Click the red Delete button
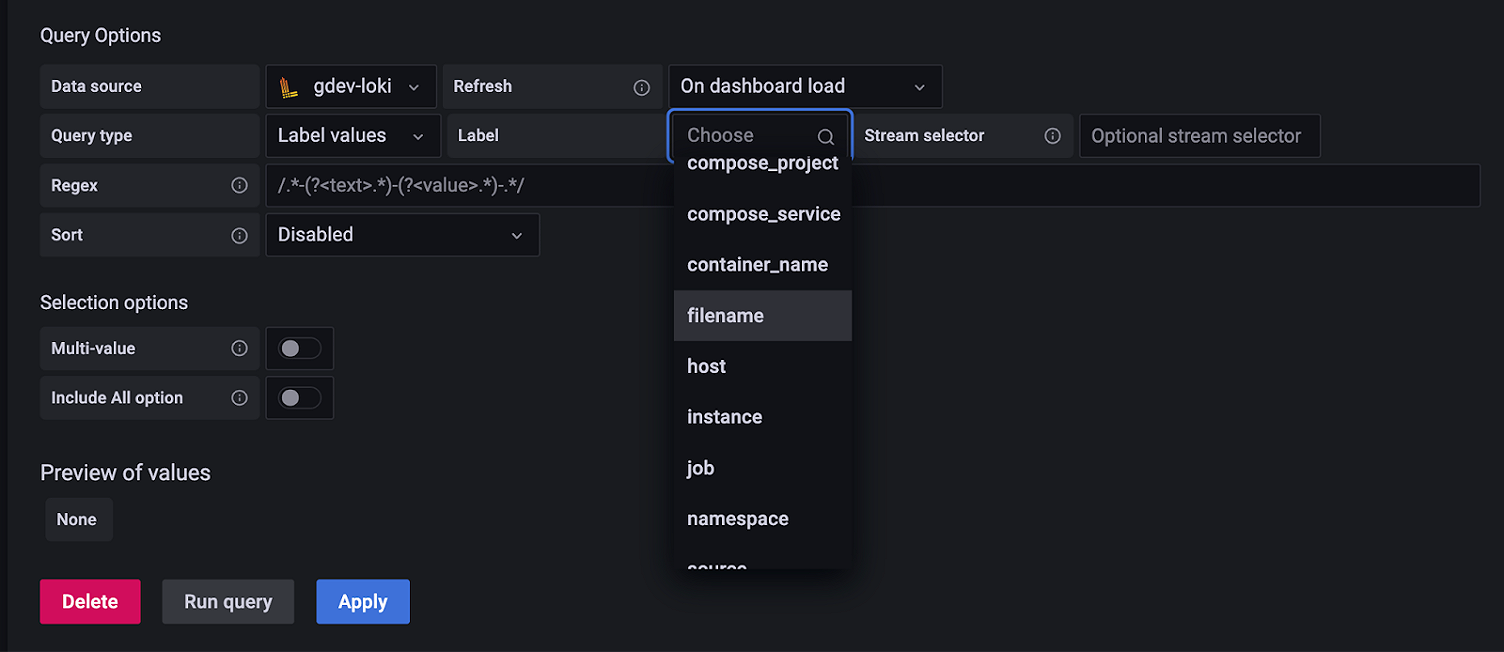Viewport: 1504px width, 652px height. coord(90,602)
